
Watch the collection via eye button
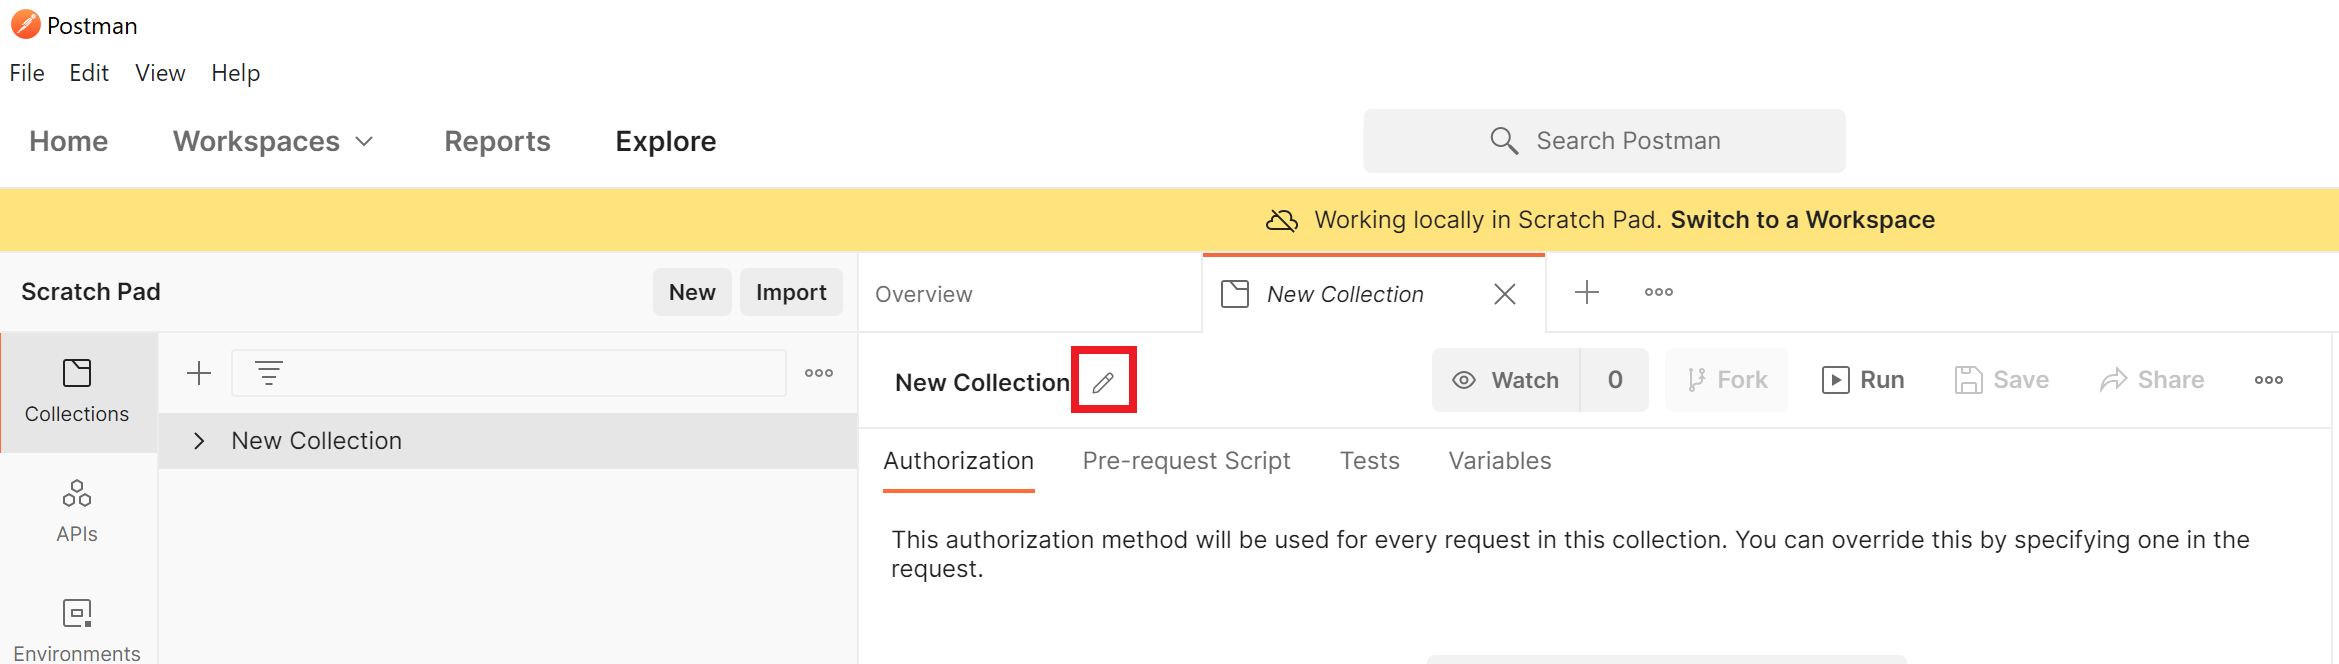(x=1506, y=380)
